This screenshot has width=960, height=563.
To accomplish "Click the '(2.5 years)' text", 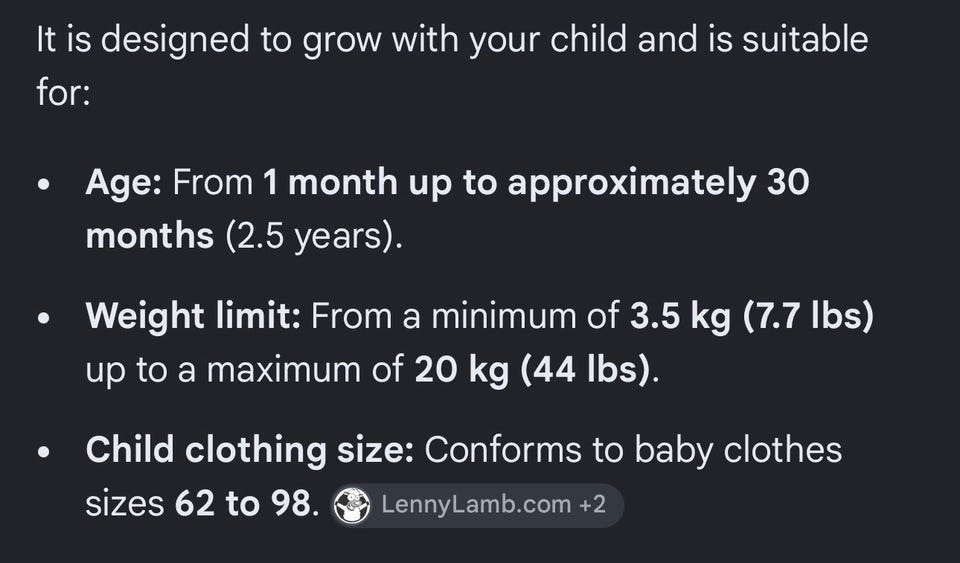I will click(311, 237).
